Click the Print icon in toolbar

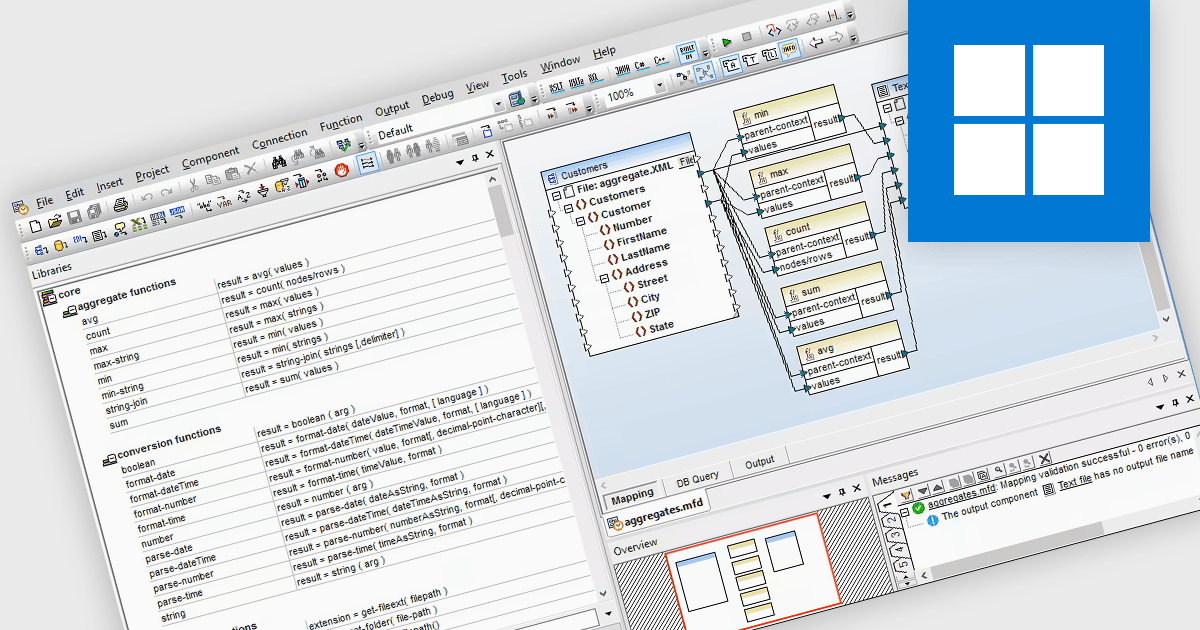[x=120, y=204]
